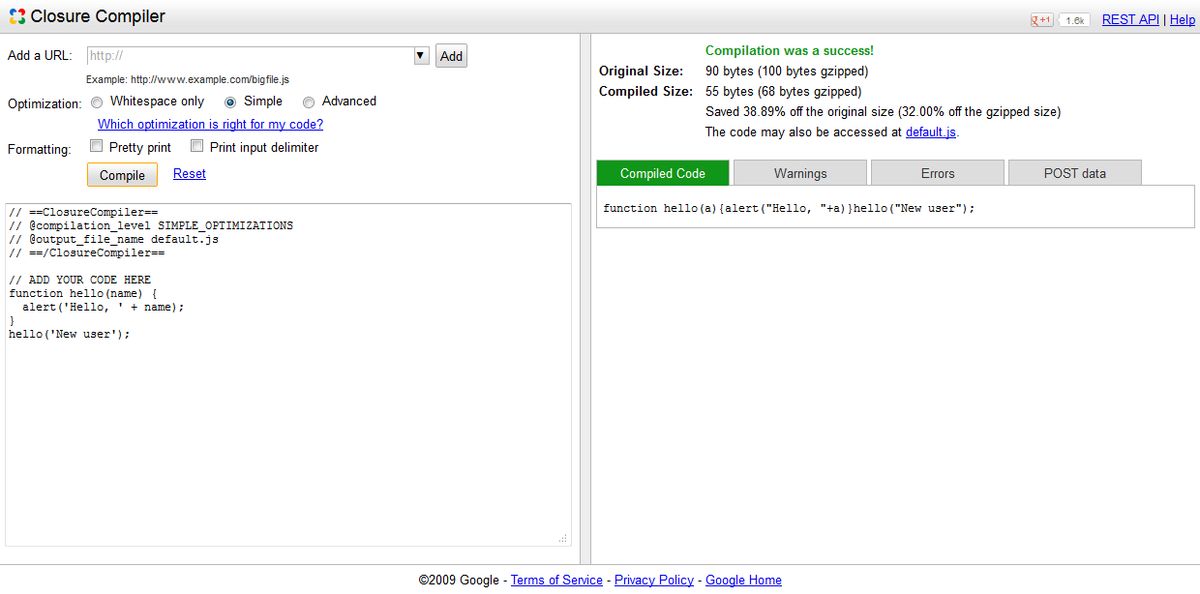Enable the Pretty print checkbox

(96, 146)
